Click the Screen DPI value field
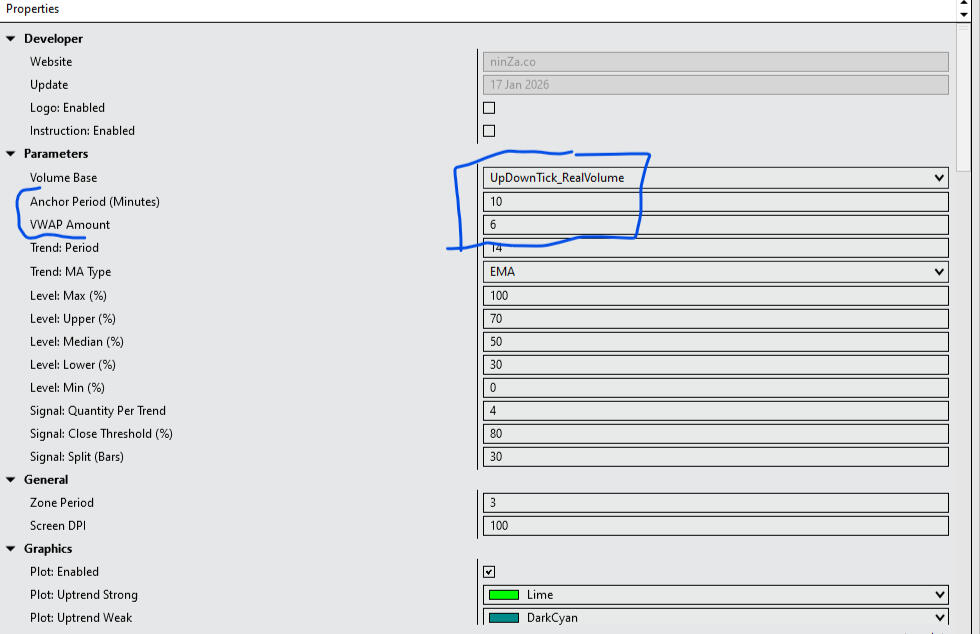The width and height of the screenshot is (980, 634). [715, 526]
